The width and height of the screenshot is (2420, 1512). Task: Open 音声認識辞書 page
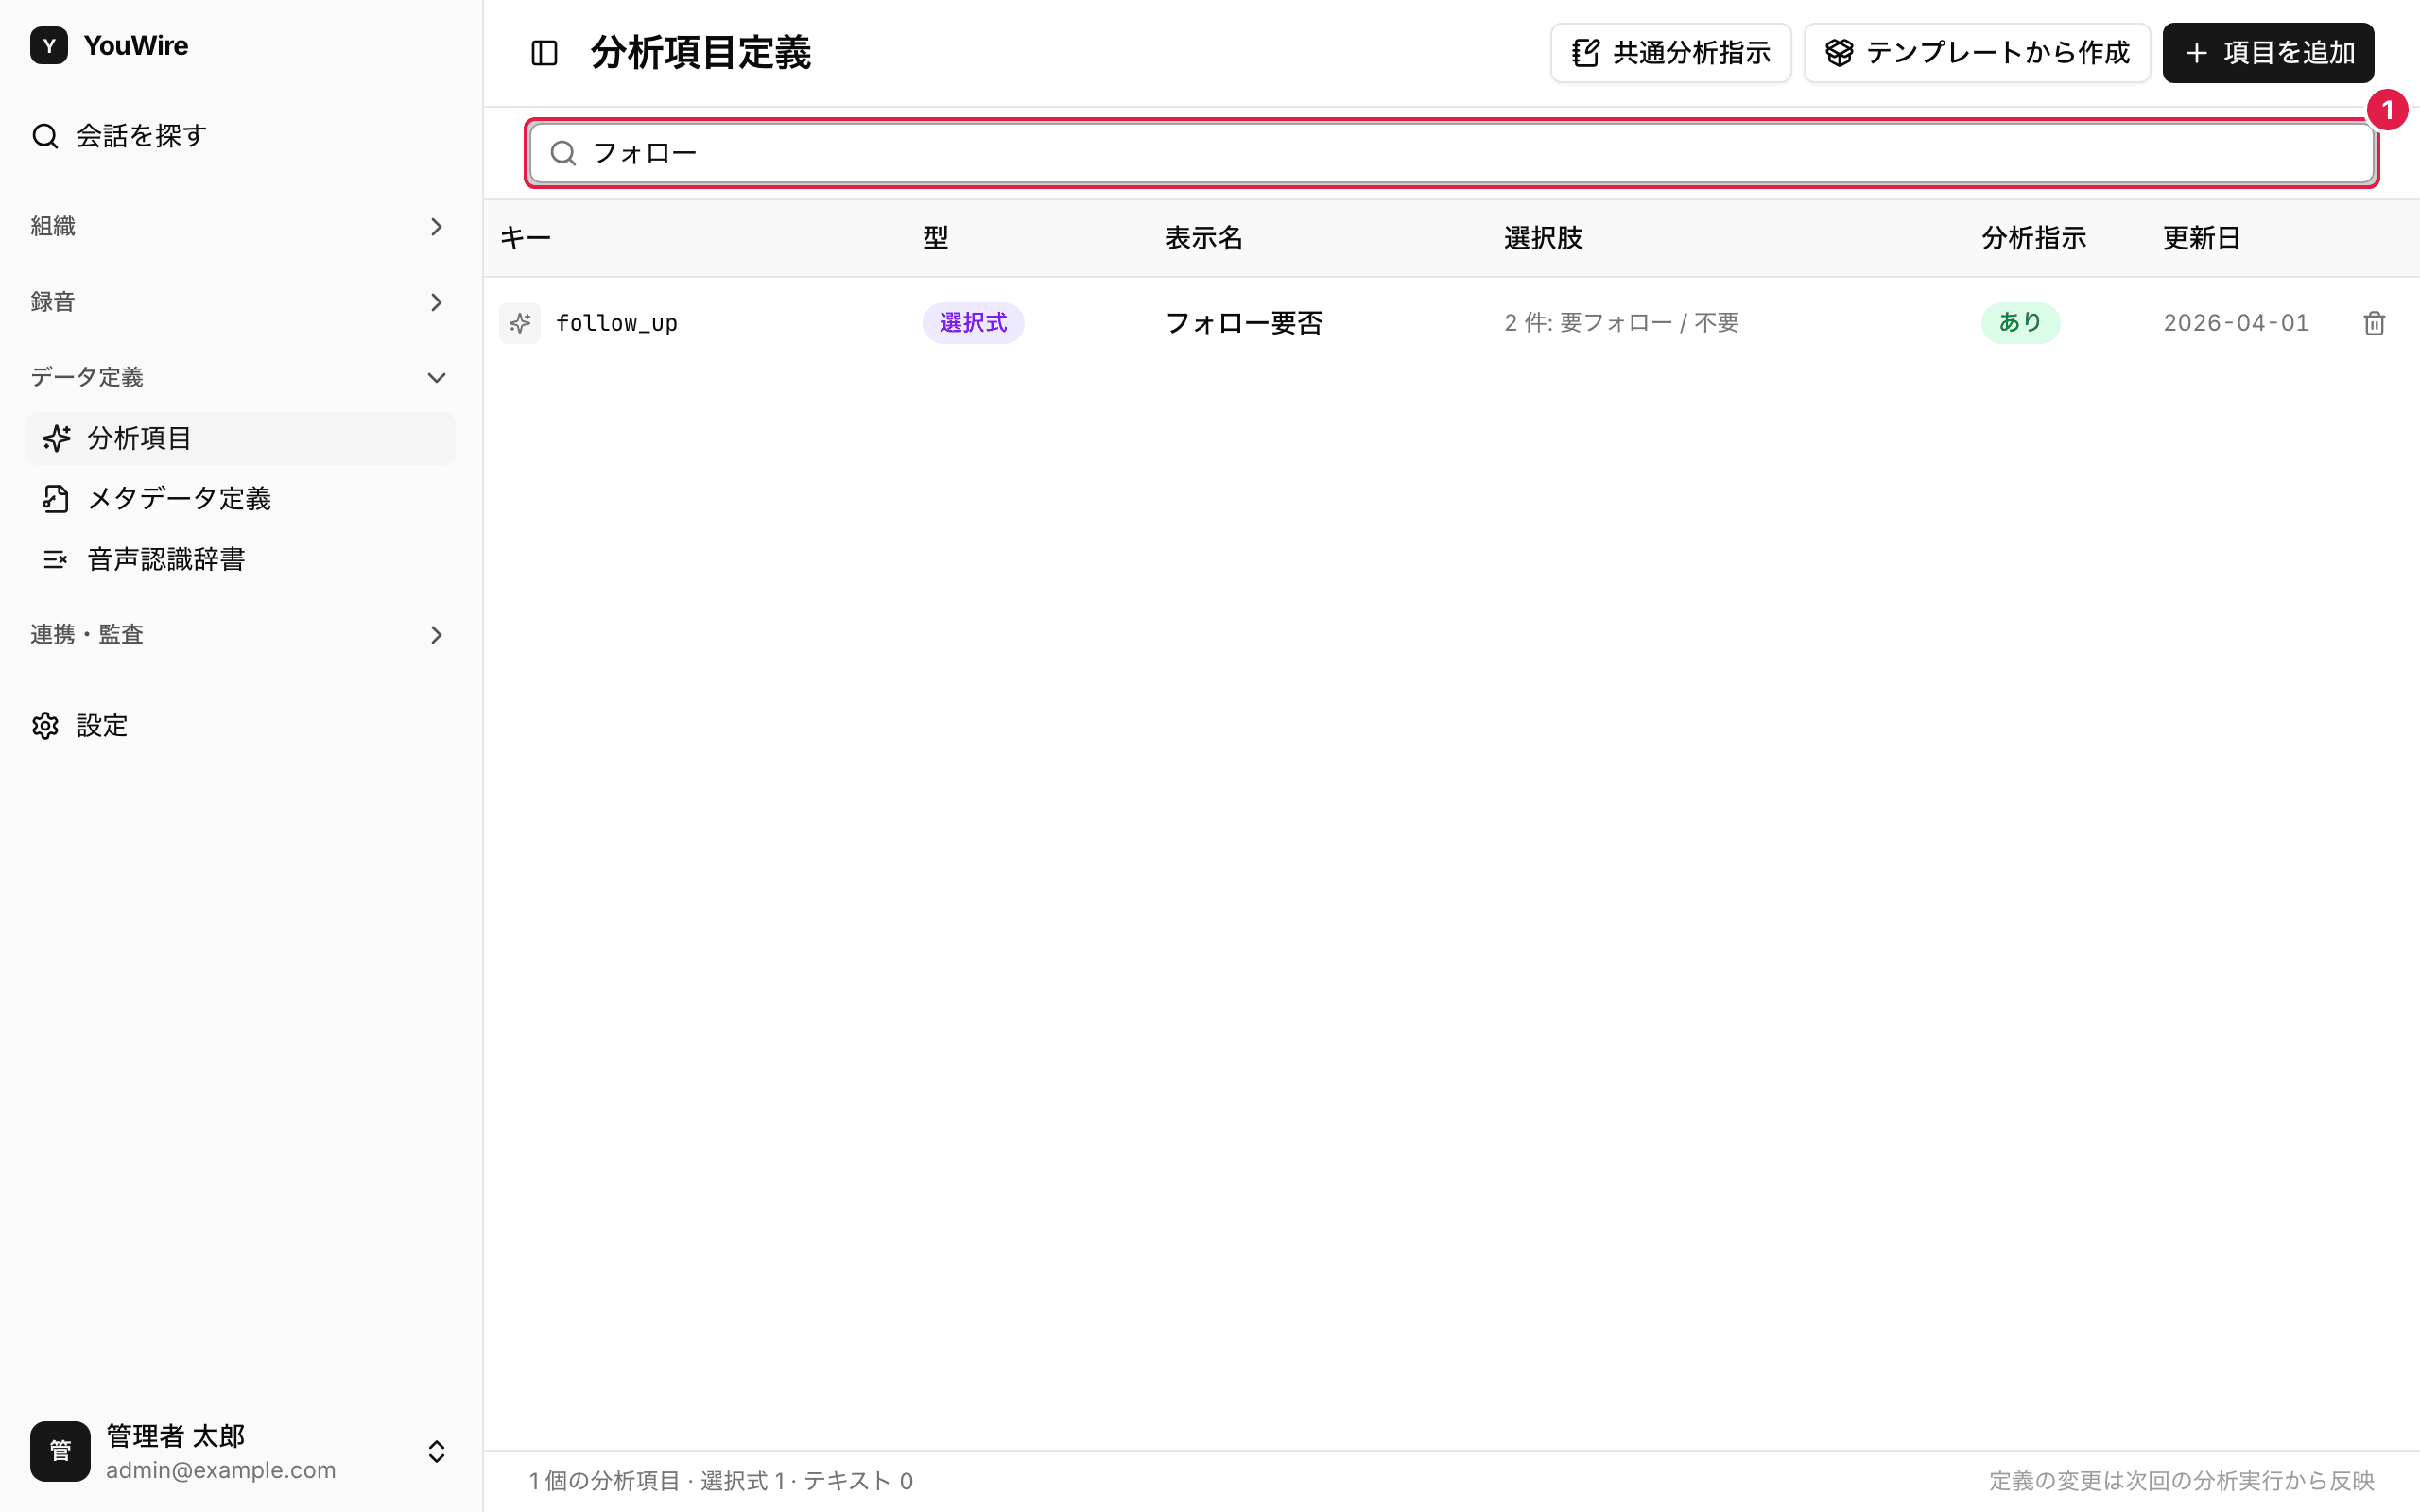pyautogui.click(x=240, y=559)
